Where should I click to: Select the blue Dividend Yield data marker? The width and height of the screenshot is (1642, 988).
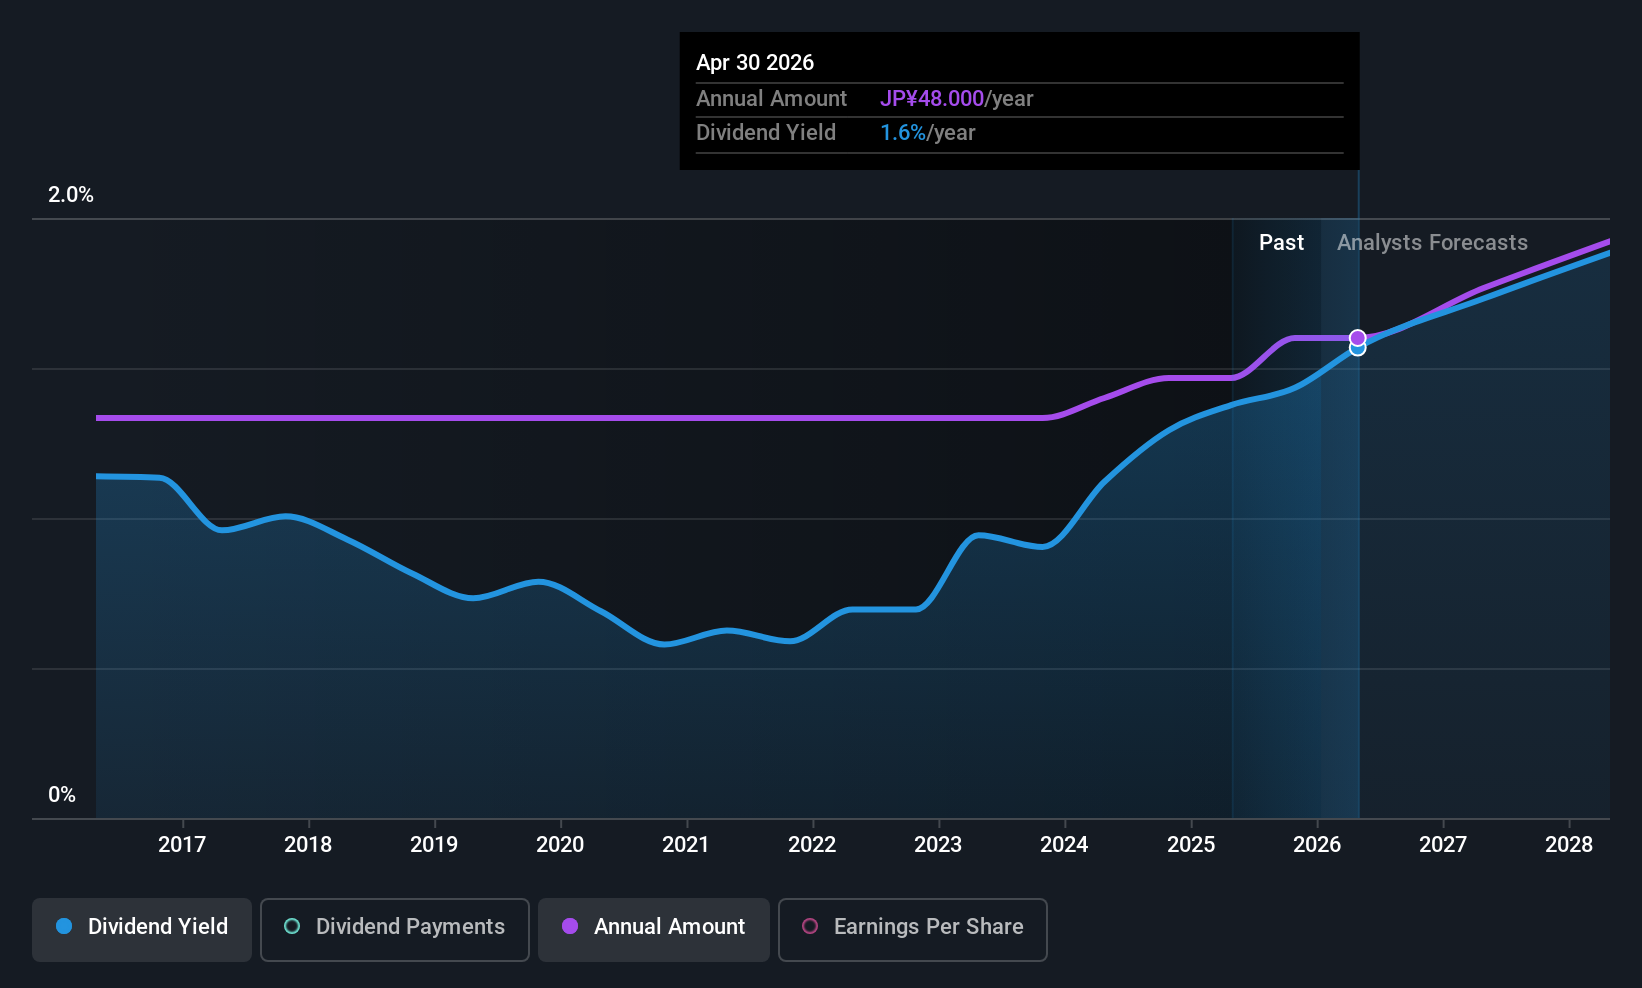coord(1357,349)
